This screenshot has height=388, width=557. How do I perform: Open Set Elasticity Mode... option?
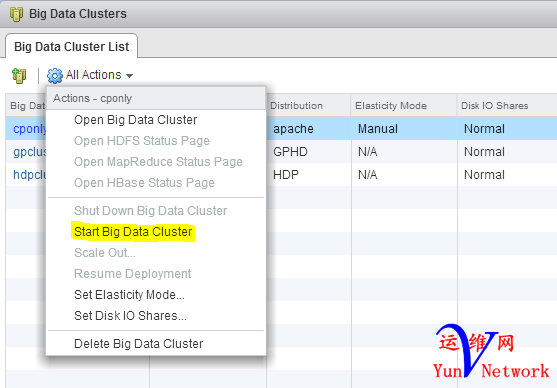[129, 295]
